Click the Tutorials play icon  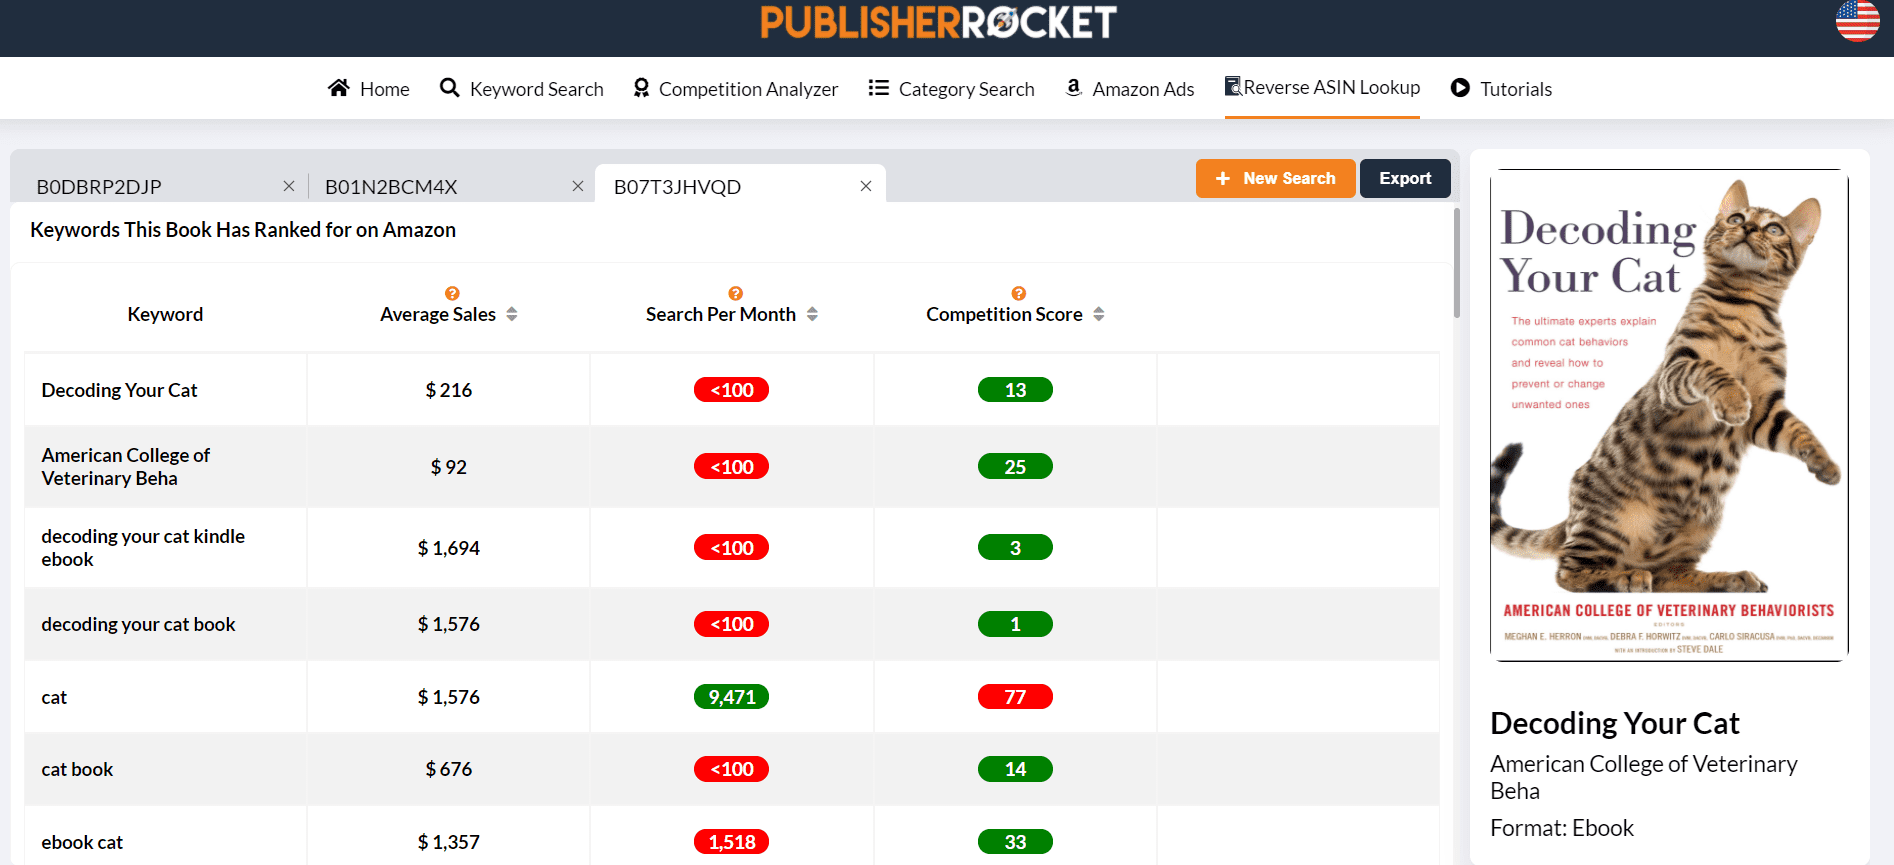[1460, 88]
